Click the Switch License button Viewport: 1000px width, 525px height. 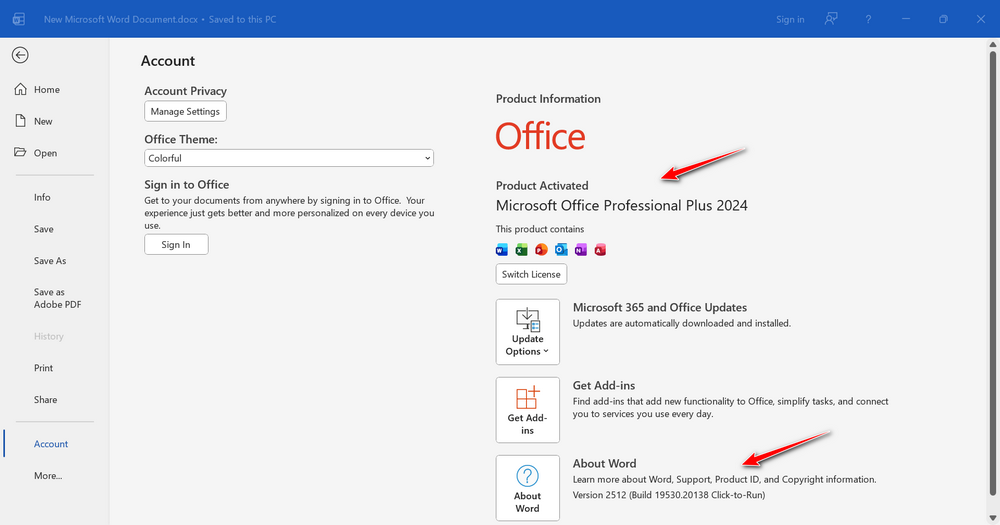click(x=531, y=274)
